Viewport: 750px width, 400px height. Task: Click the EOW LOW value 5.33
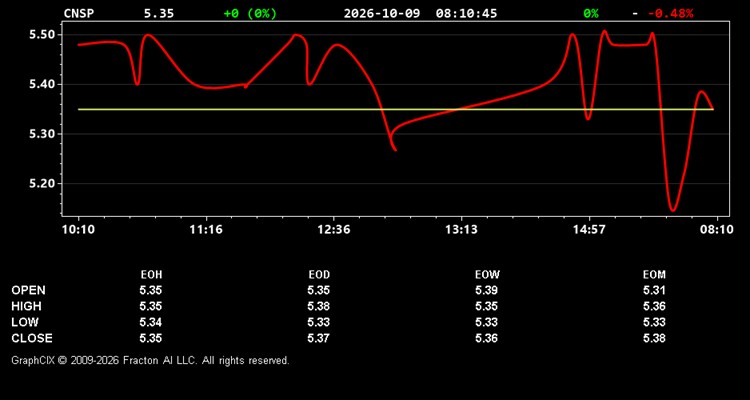[x=486, y=322]
